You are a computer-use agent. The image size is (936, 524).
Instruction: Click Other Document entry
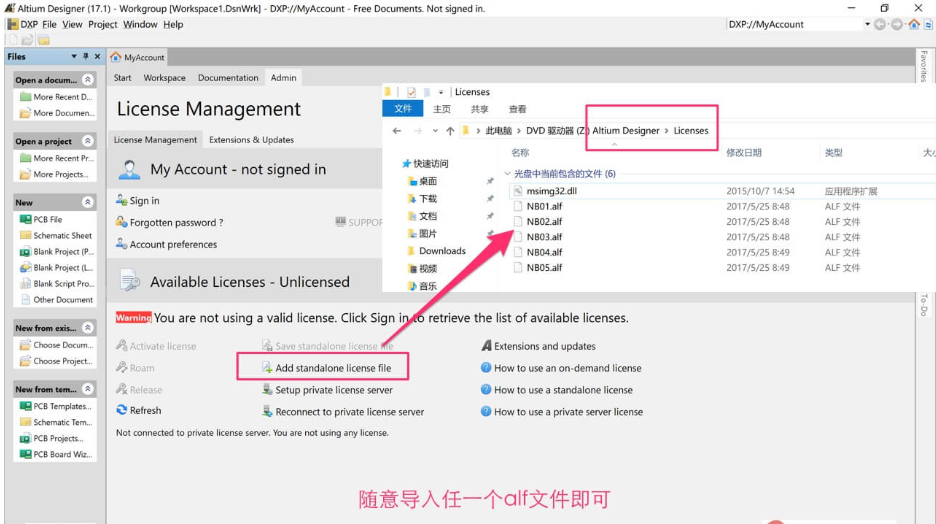pyautogui.click(x=57, y=300)
